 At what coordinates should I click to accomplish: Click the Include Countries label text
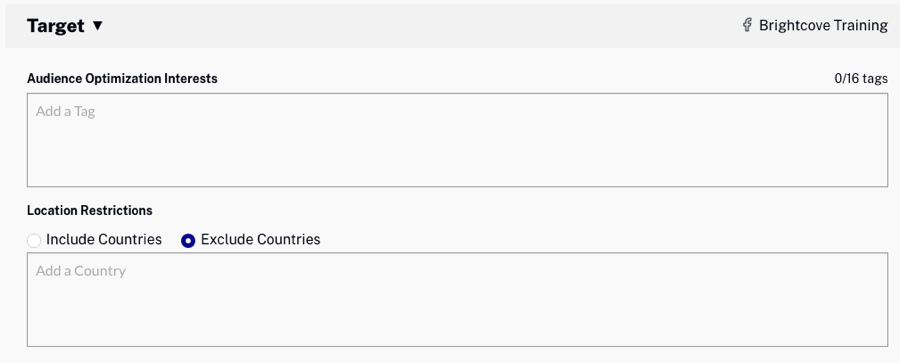104,240
